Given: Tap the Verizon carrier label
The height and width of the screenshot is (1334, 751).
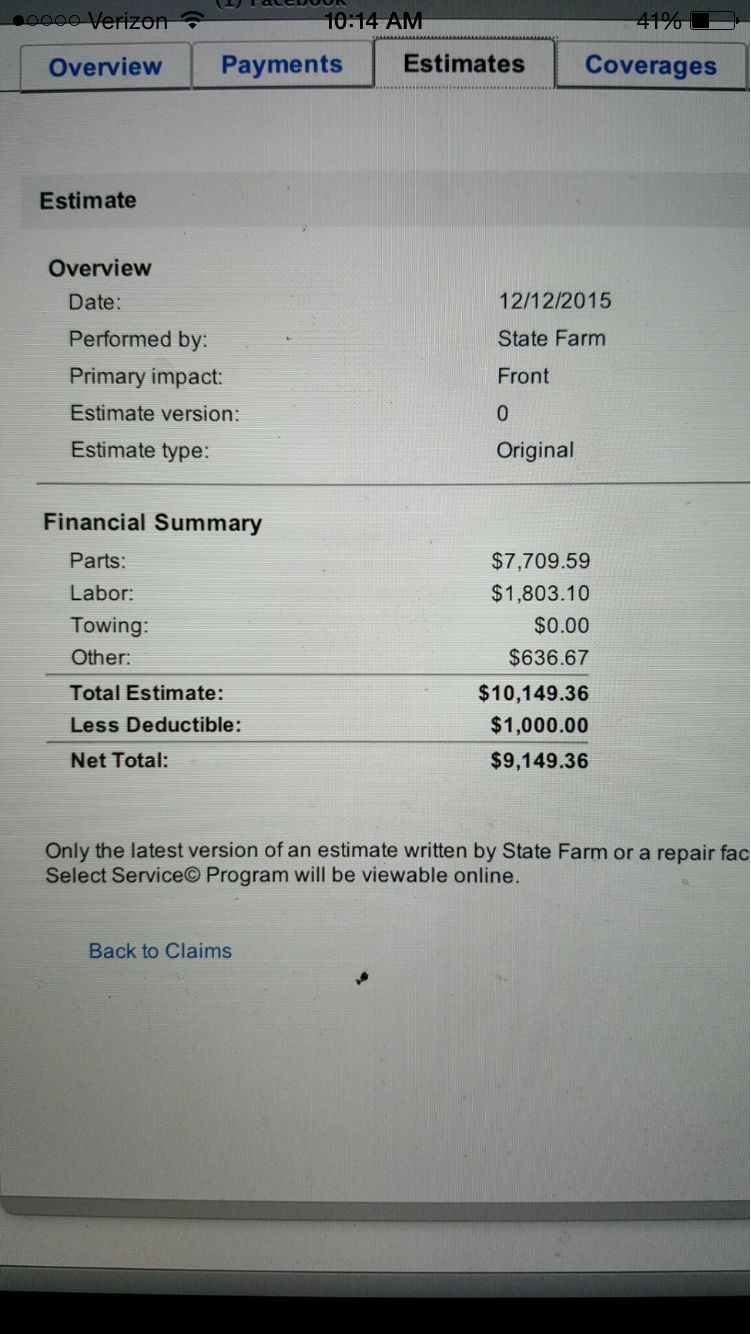Looking at the screenshot, I should [128, 21].
